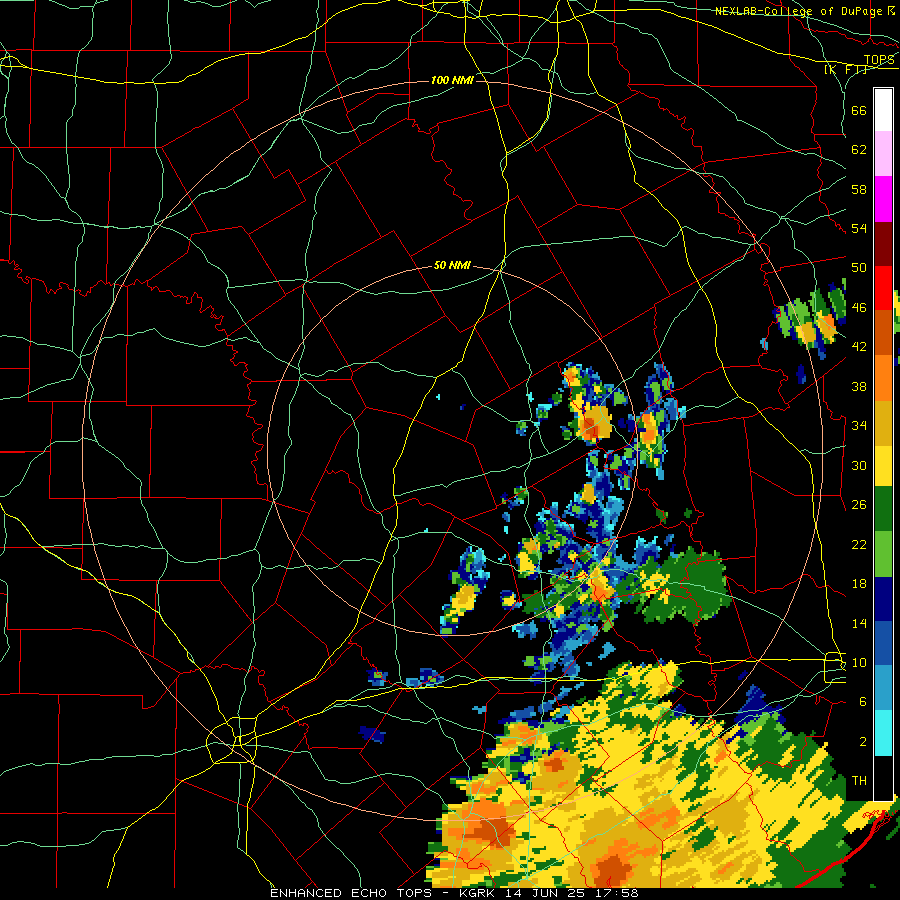Click the 58 value on the legend

point(859,189)
